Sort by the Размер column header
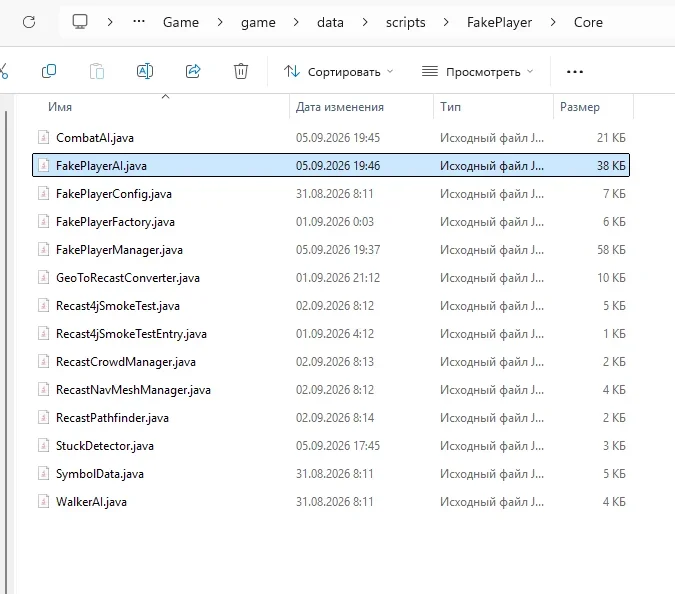The height and width of the screenshot is (594, 675). coord(579,107)
